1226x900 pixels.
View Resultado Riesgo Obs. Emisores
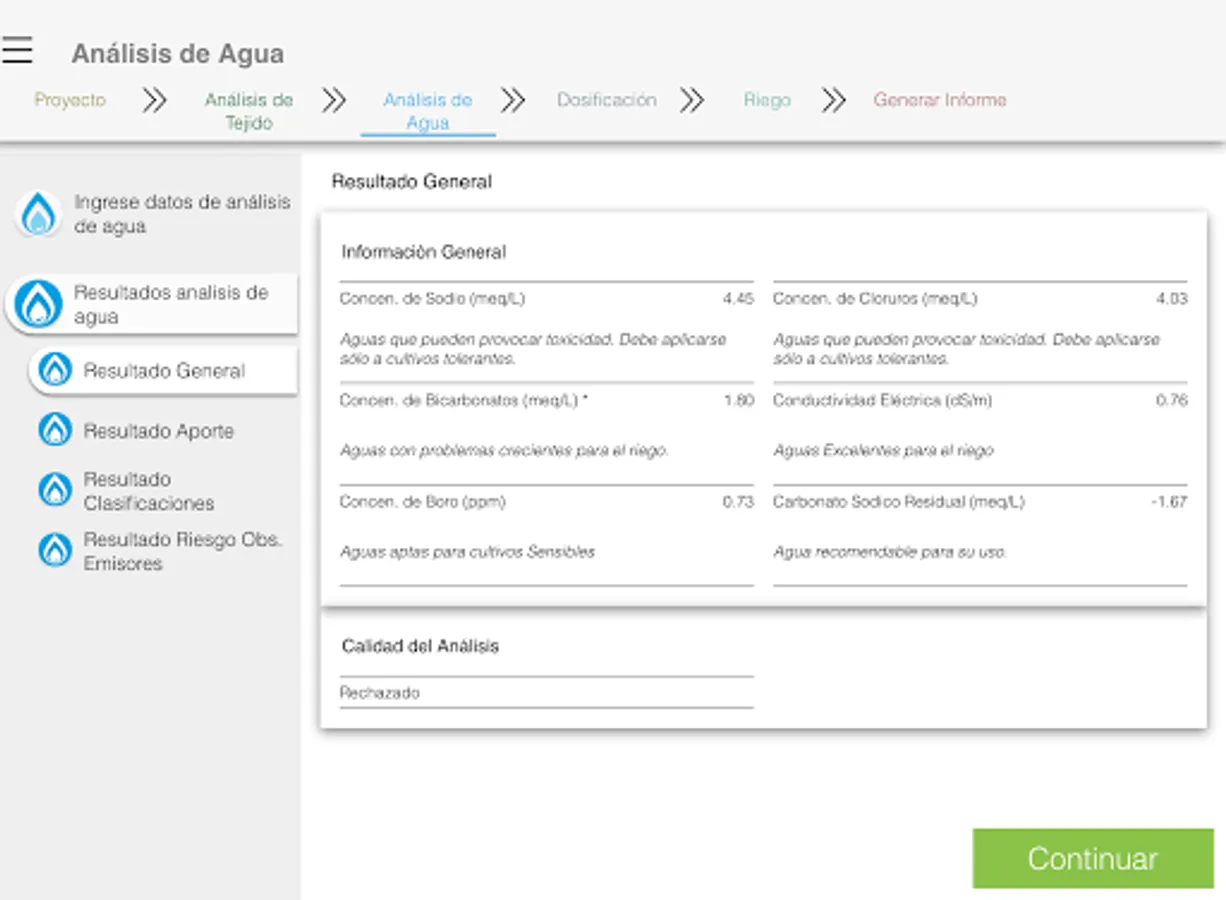[x=182, y=551]
